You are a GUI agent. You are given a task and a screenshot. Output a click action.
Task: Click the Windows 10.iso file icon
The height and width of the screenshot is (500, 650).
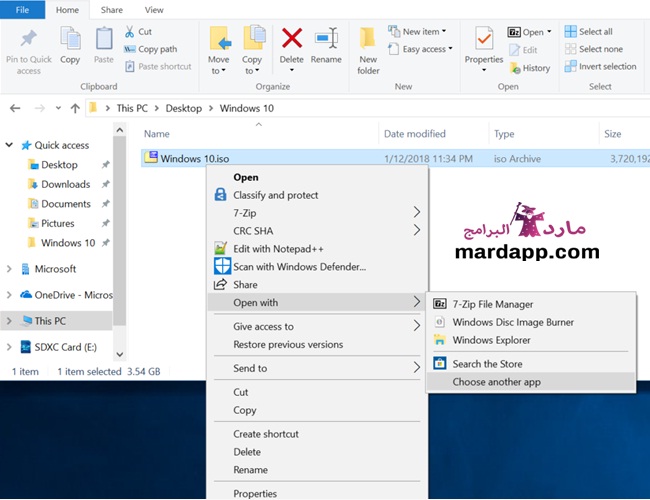151,158
